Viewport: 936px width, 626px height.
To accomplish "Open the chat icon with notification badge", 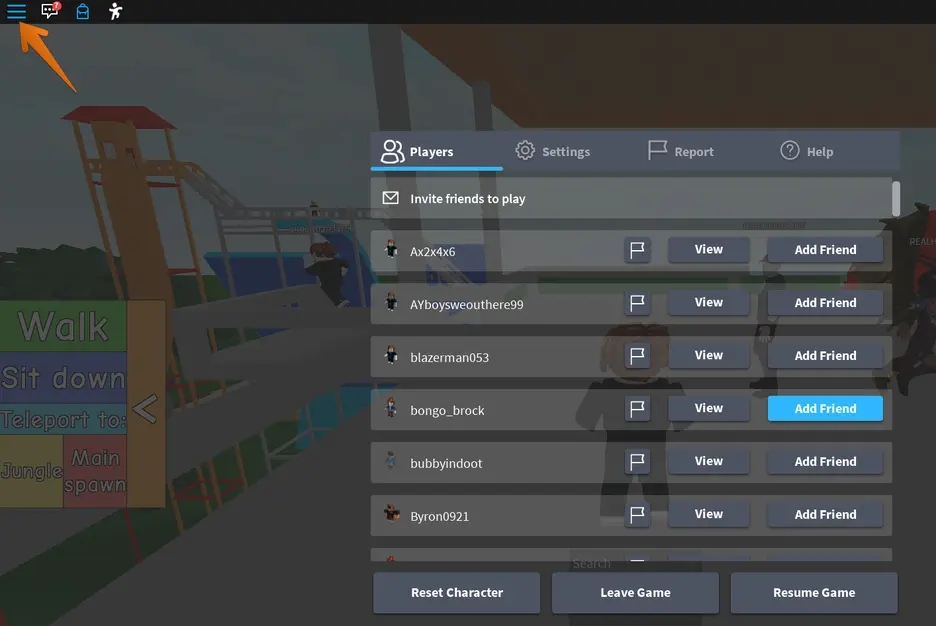I will 50,10.
